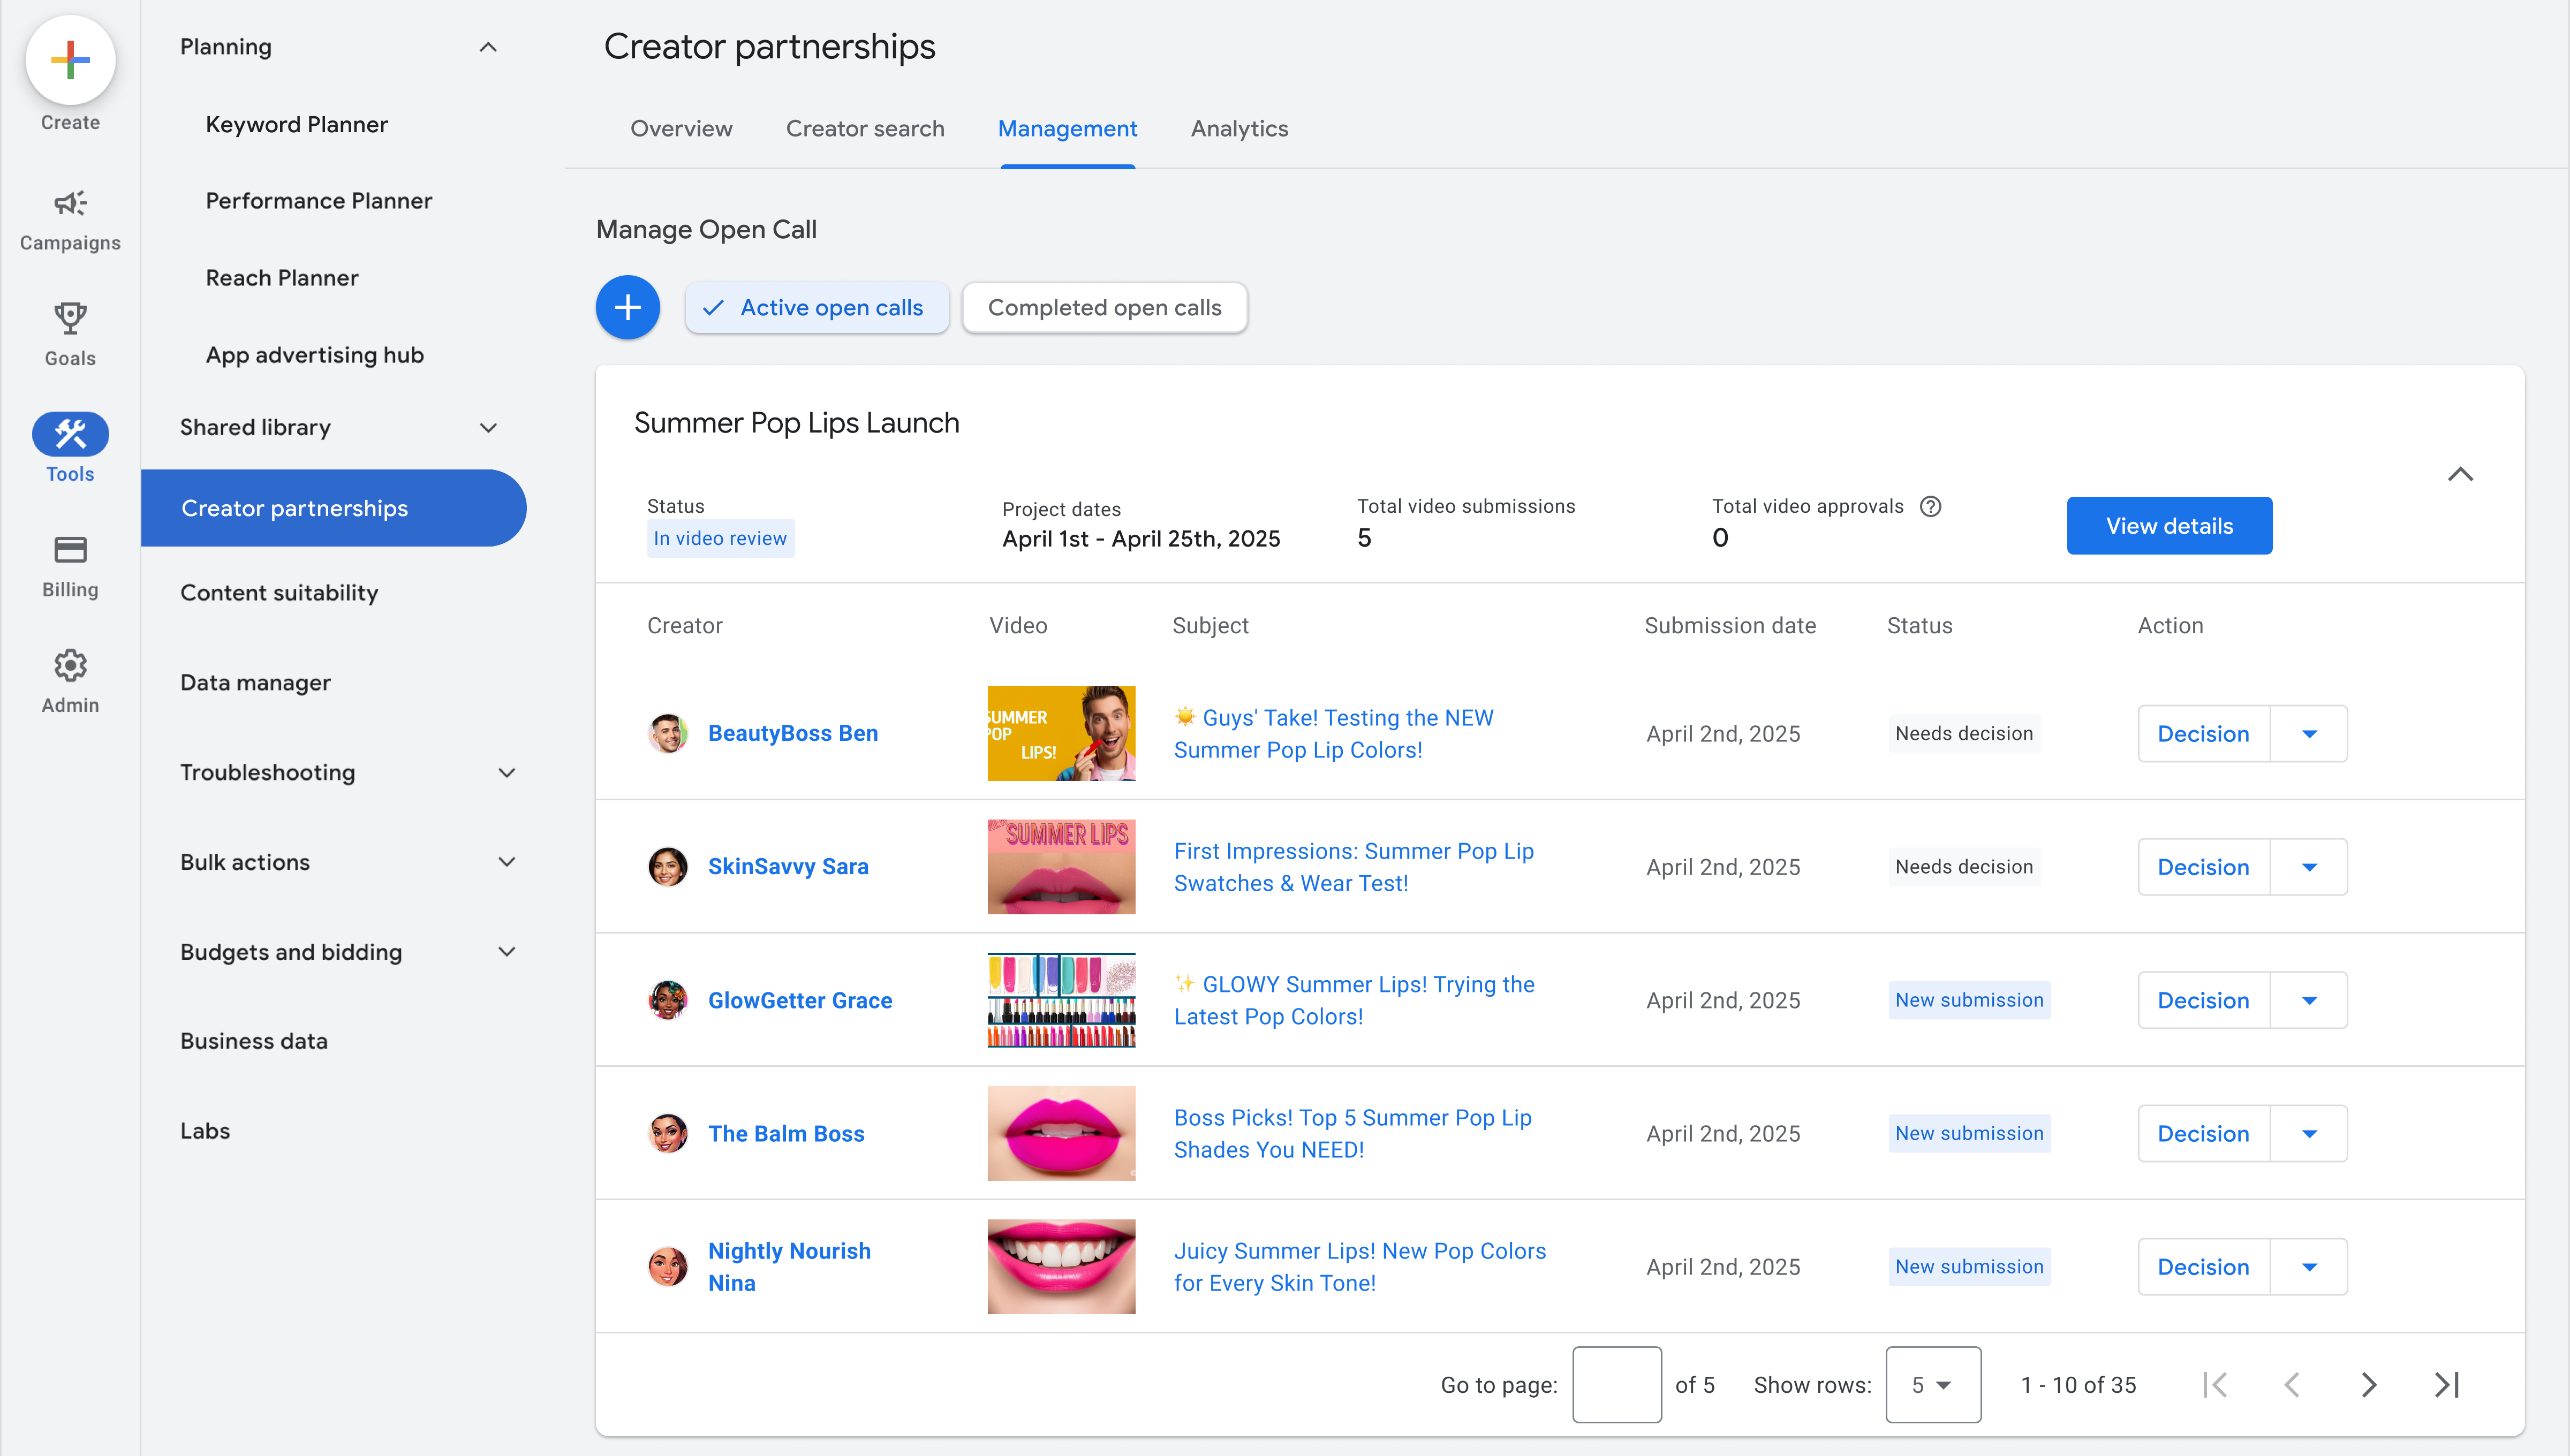Click the View details button
This screenshot has height=1456, width=2570.
[2169, 526]
